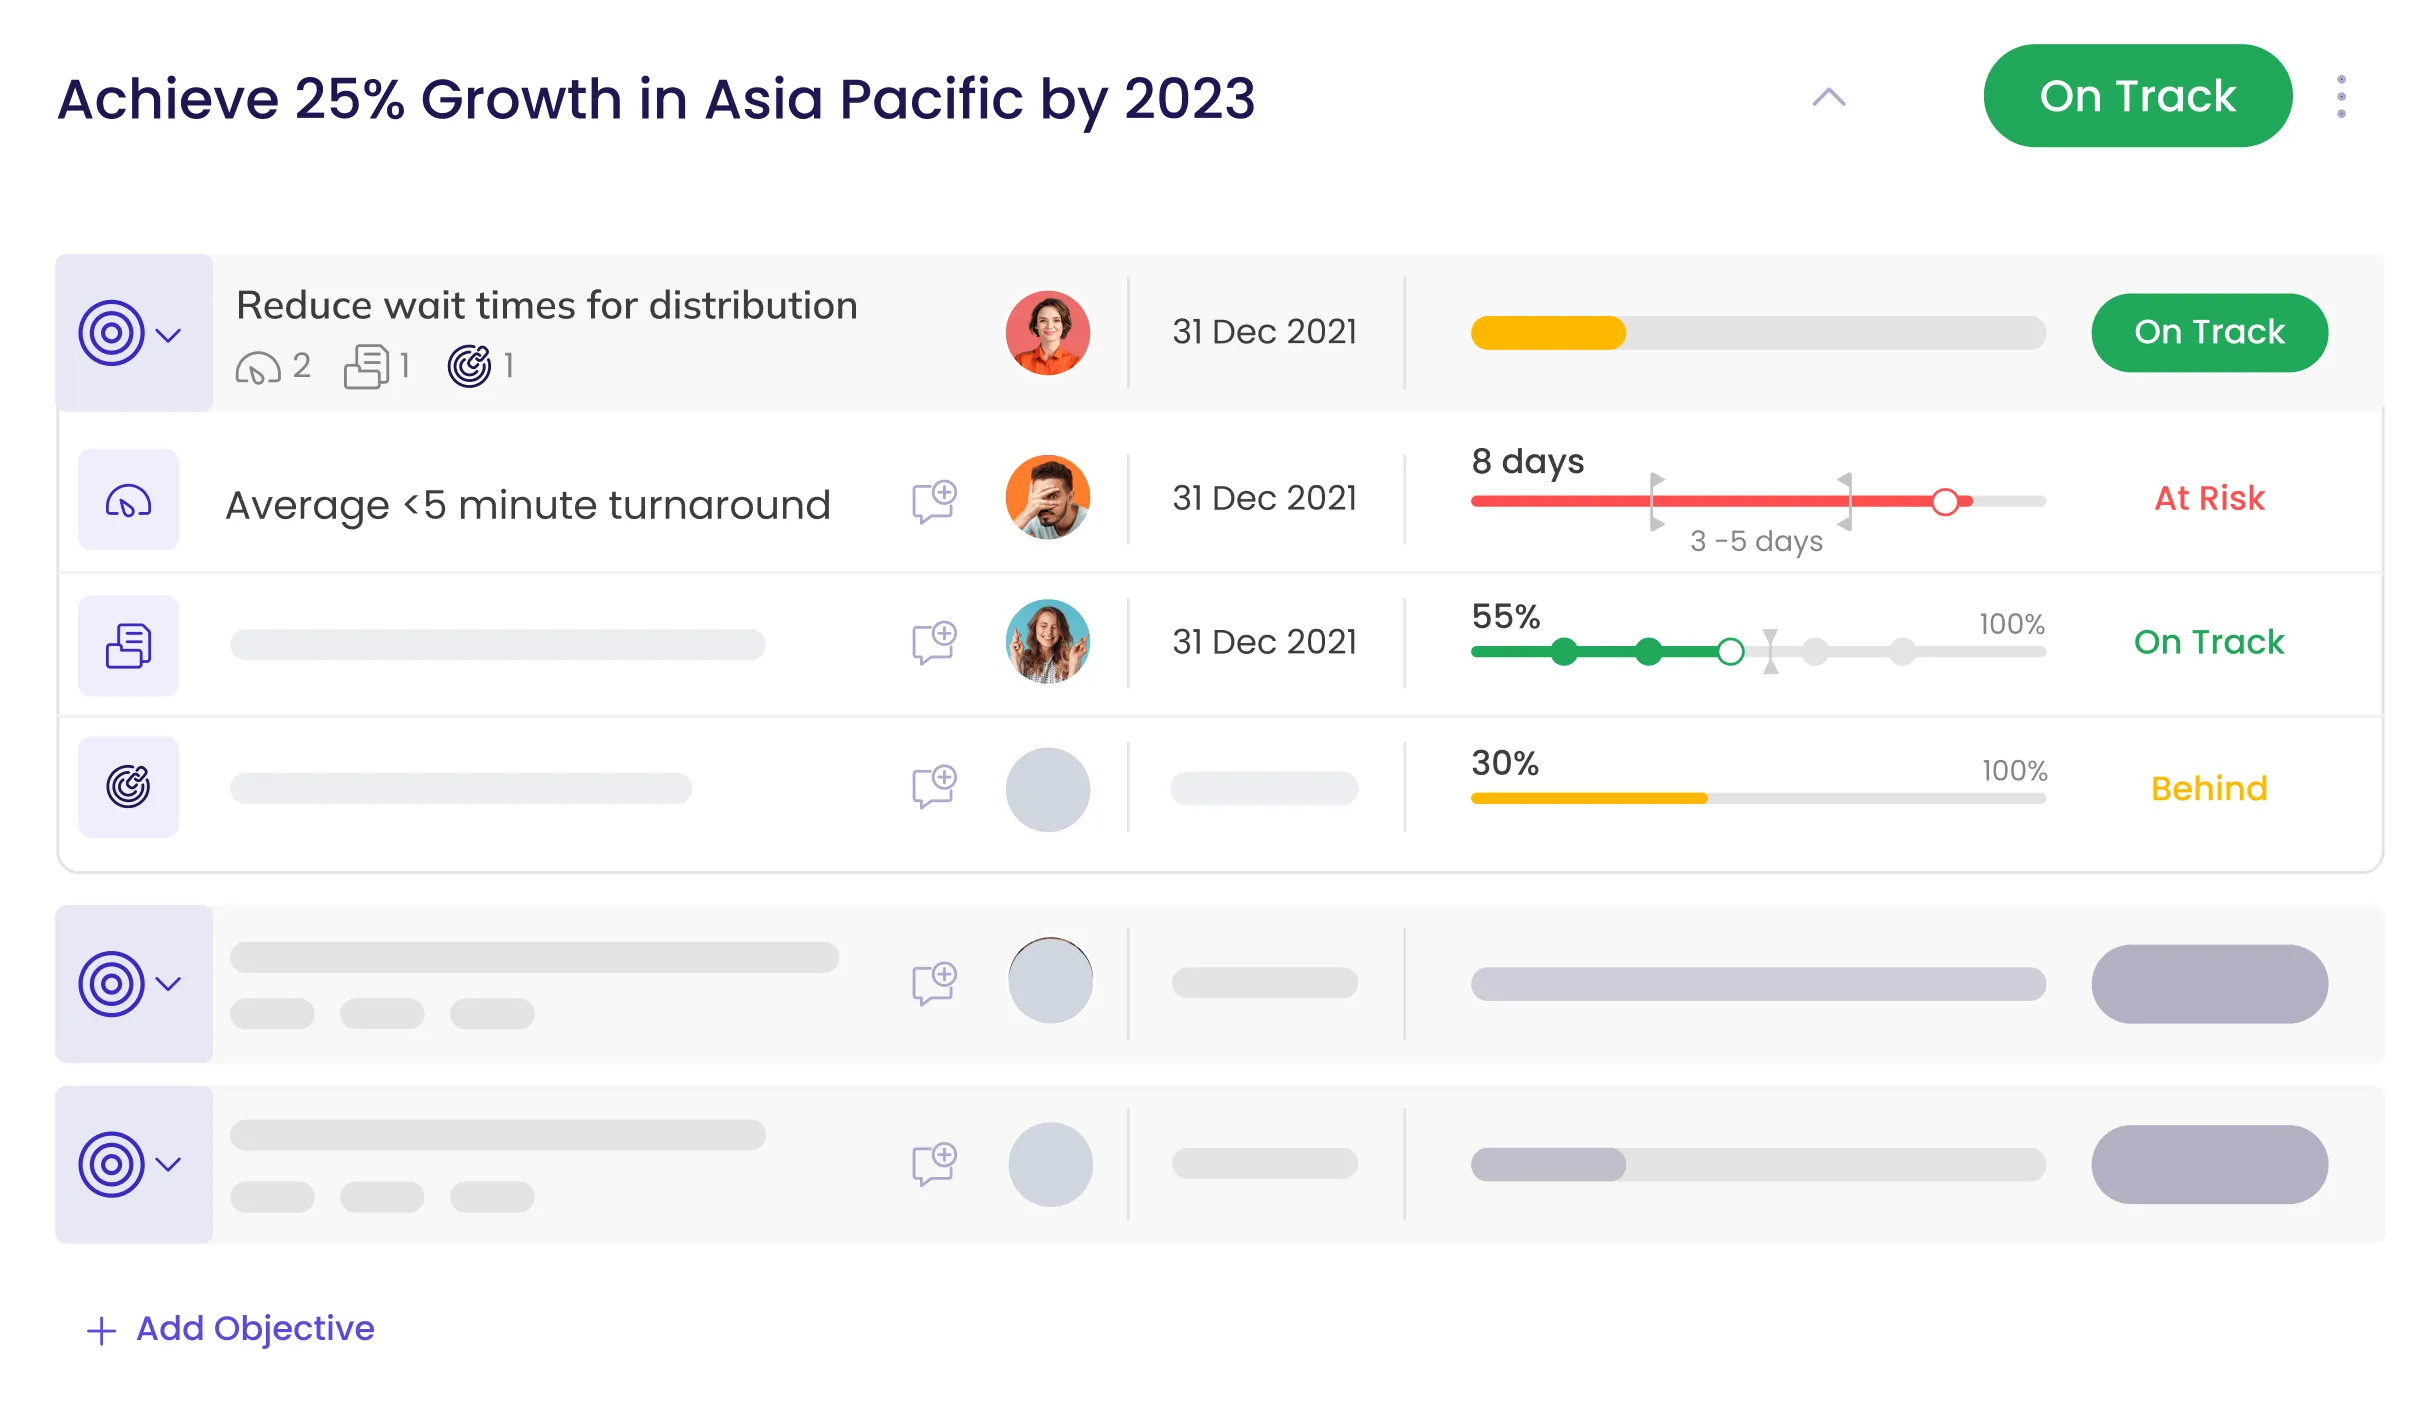This screenshot has width=2433, height=1426.
Task: Click the red slider handle at 8 days
Action: [x=1944, y=501]
